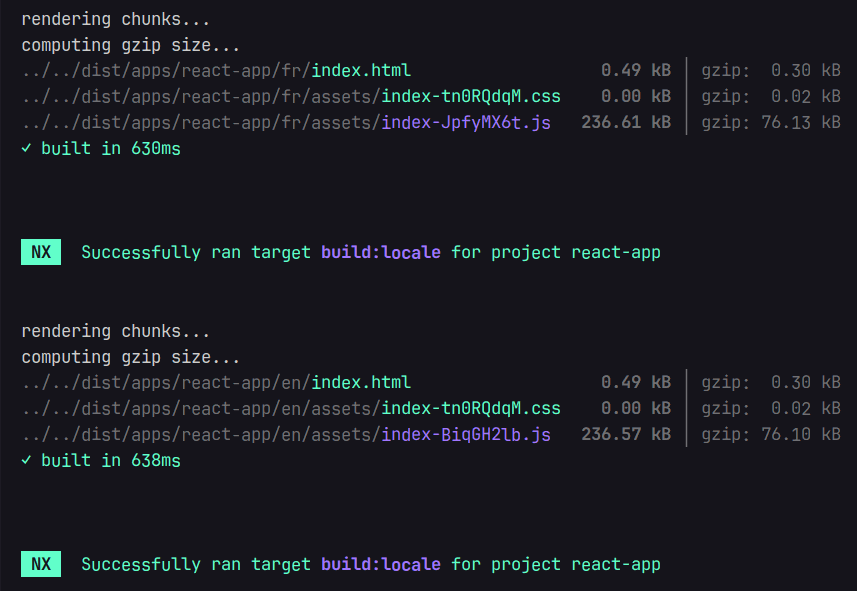The width and height of the screenshot is (857, 591).
Task: Click the green checkmark beside built in 630ms
Action: tap(26, 148)
